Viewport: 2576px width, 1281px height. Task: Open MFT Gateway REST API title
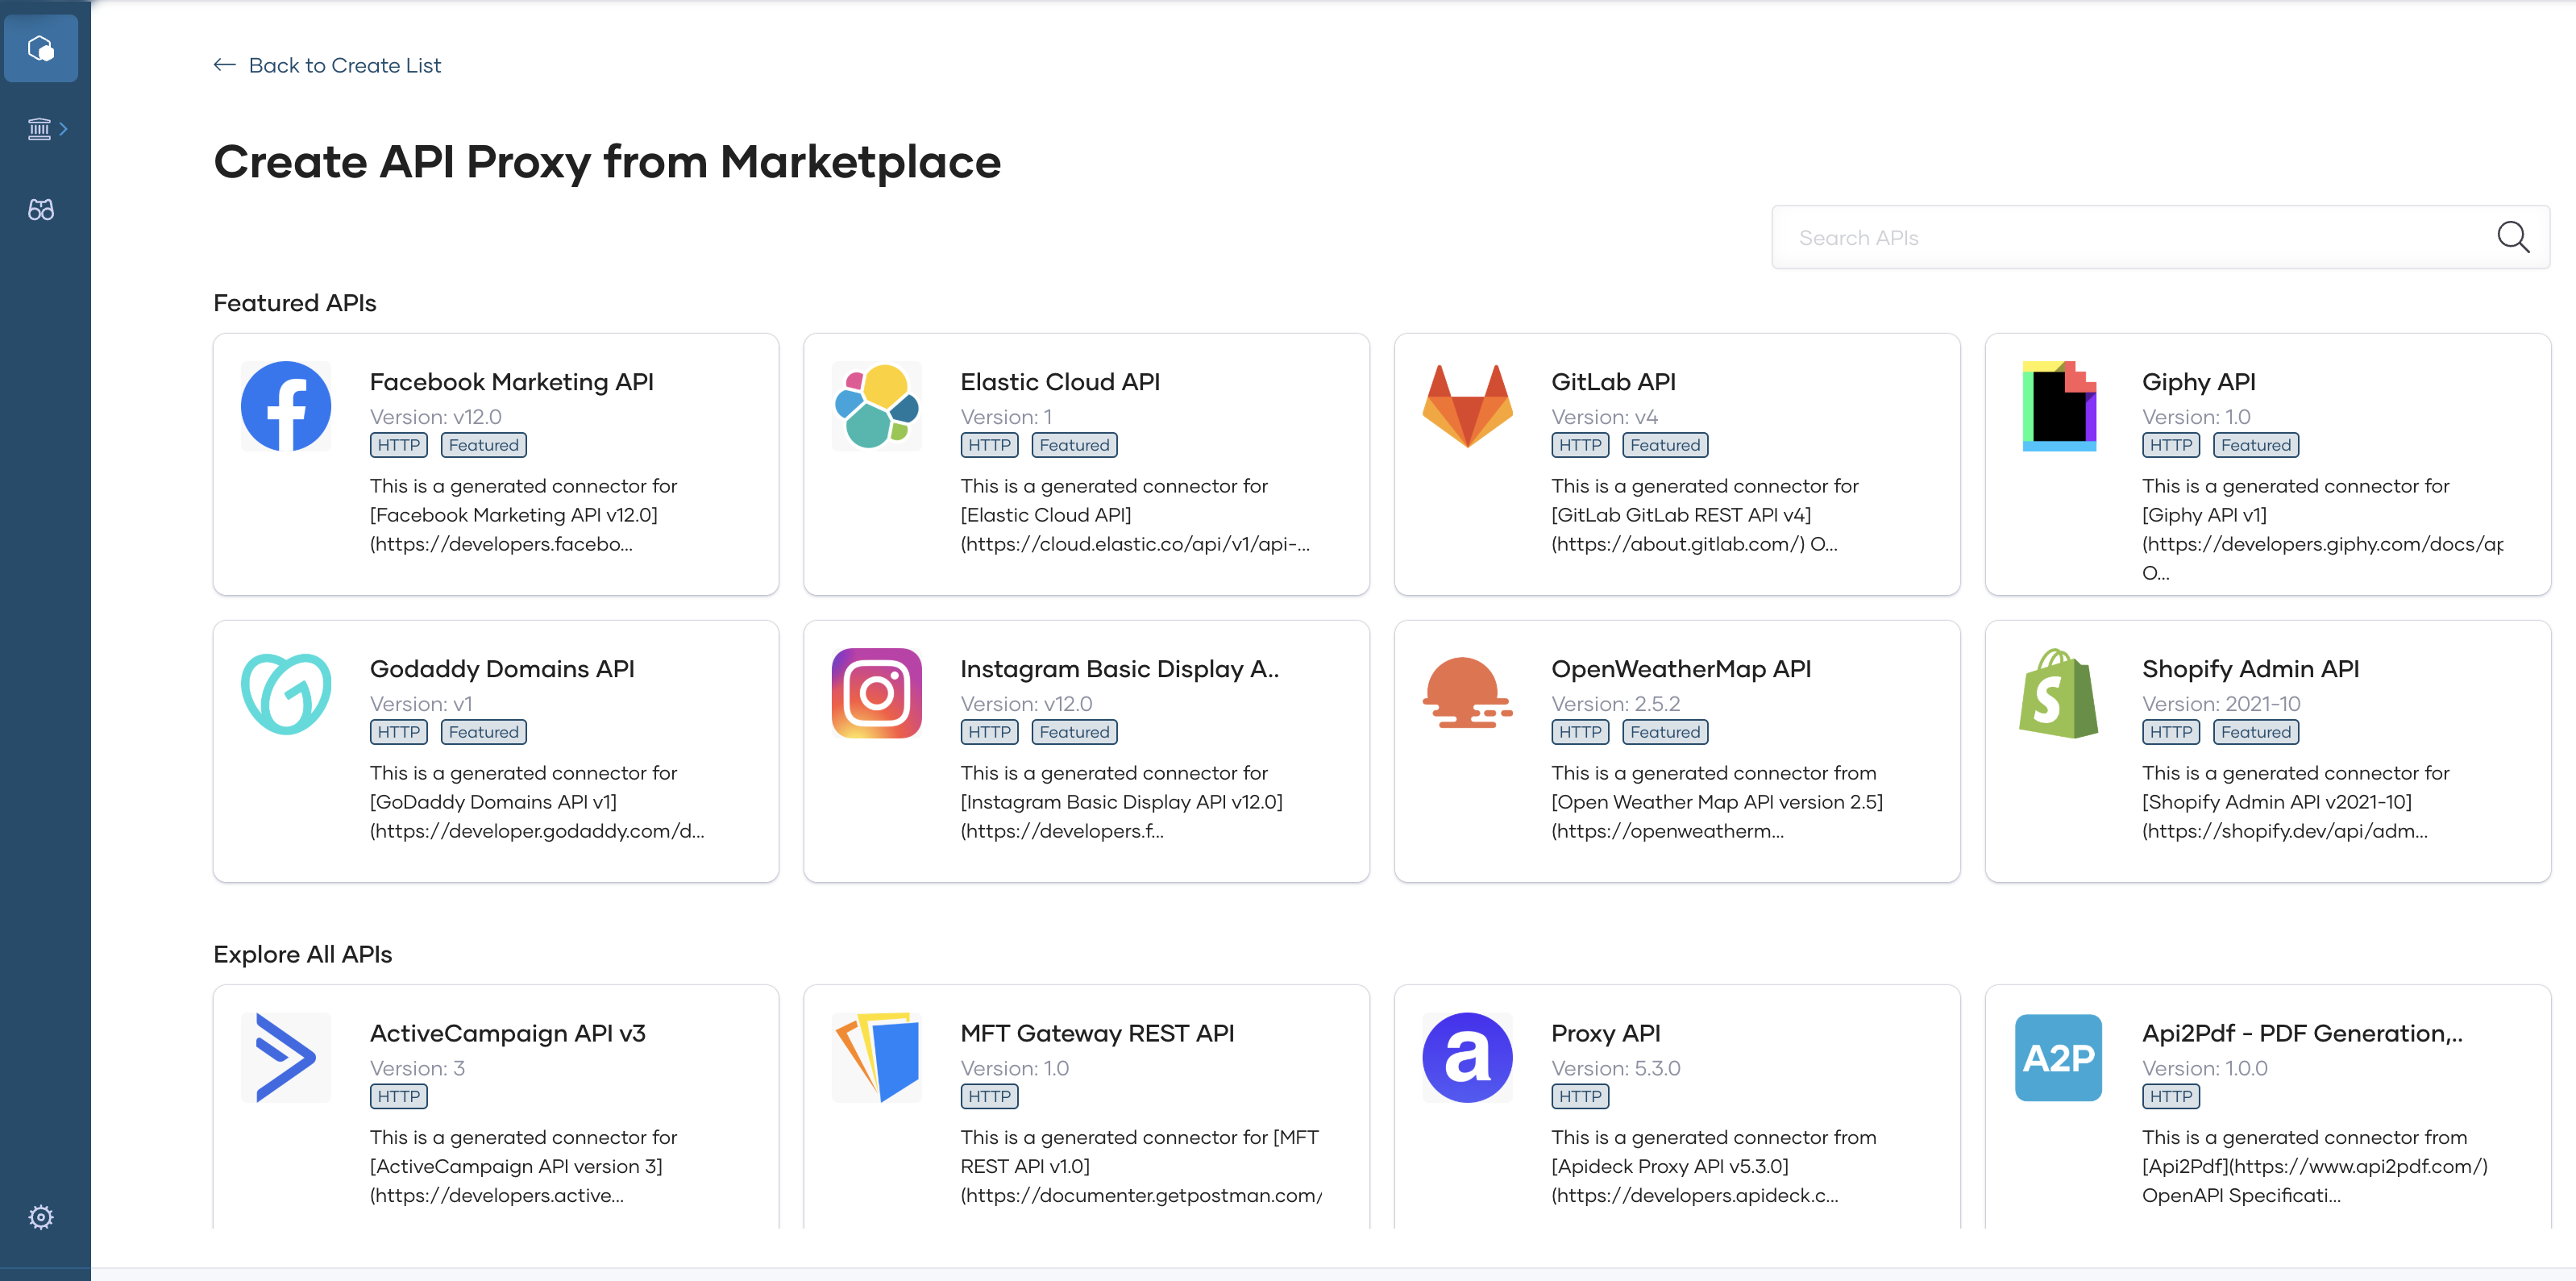(1097, 1033)
